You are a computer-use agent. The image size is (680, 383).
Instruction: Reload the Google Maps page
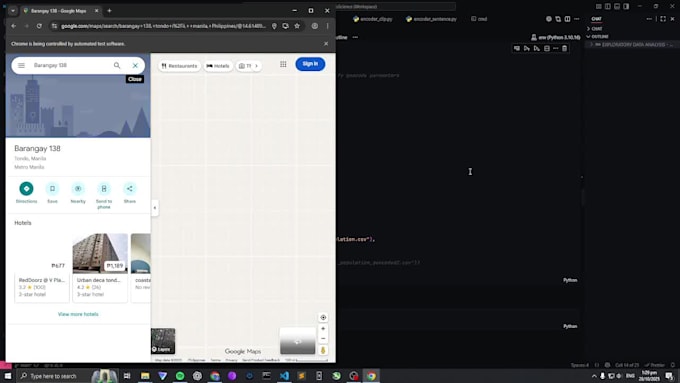[39, 26]
